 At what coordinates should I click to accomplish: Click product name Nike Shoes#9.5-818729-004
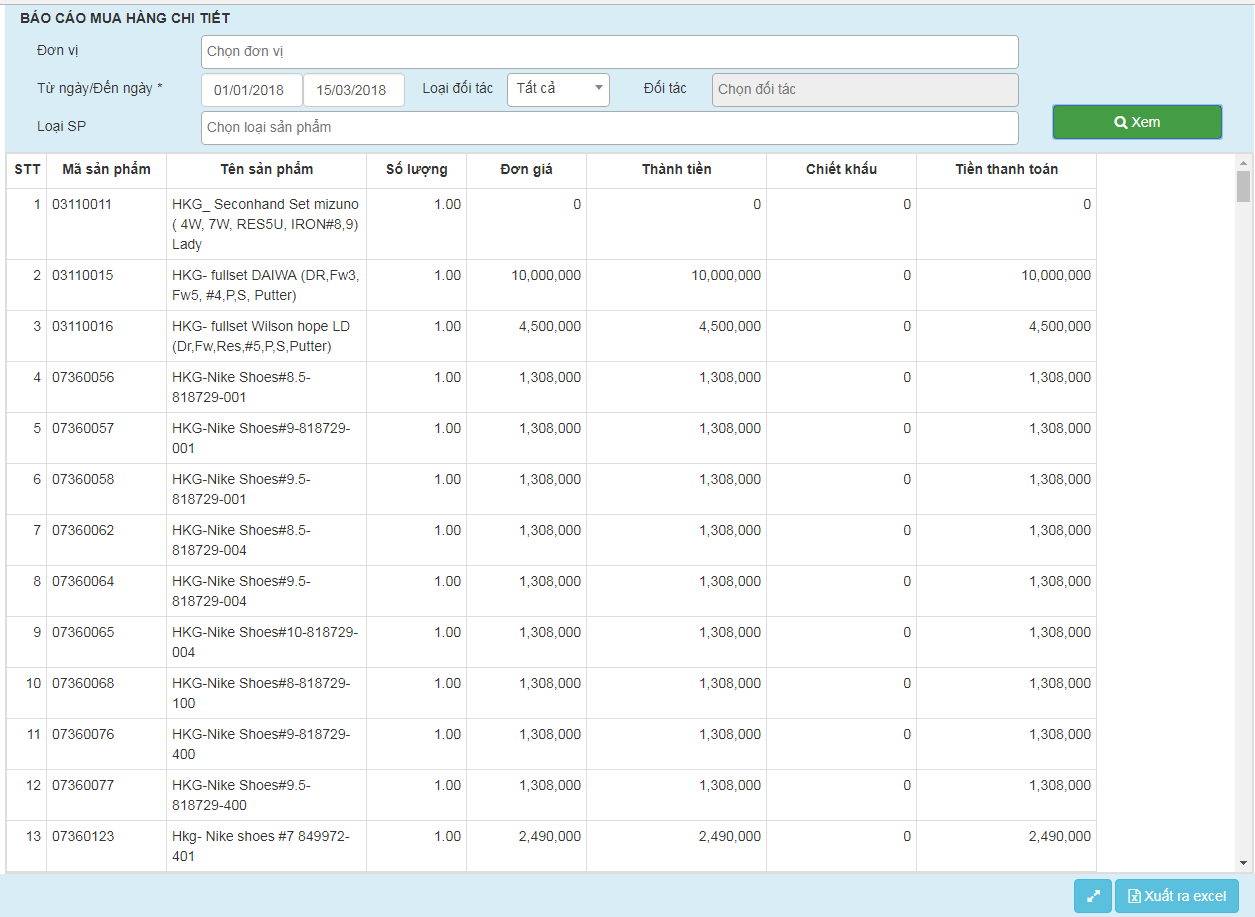(x=241, y=591)
